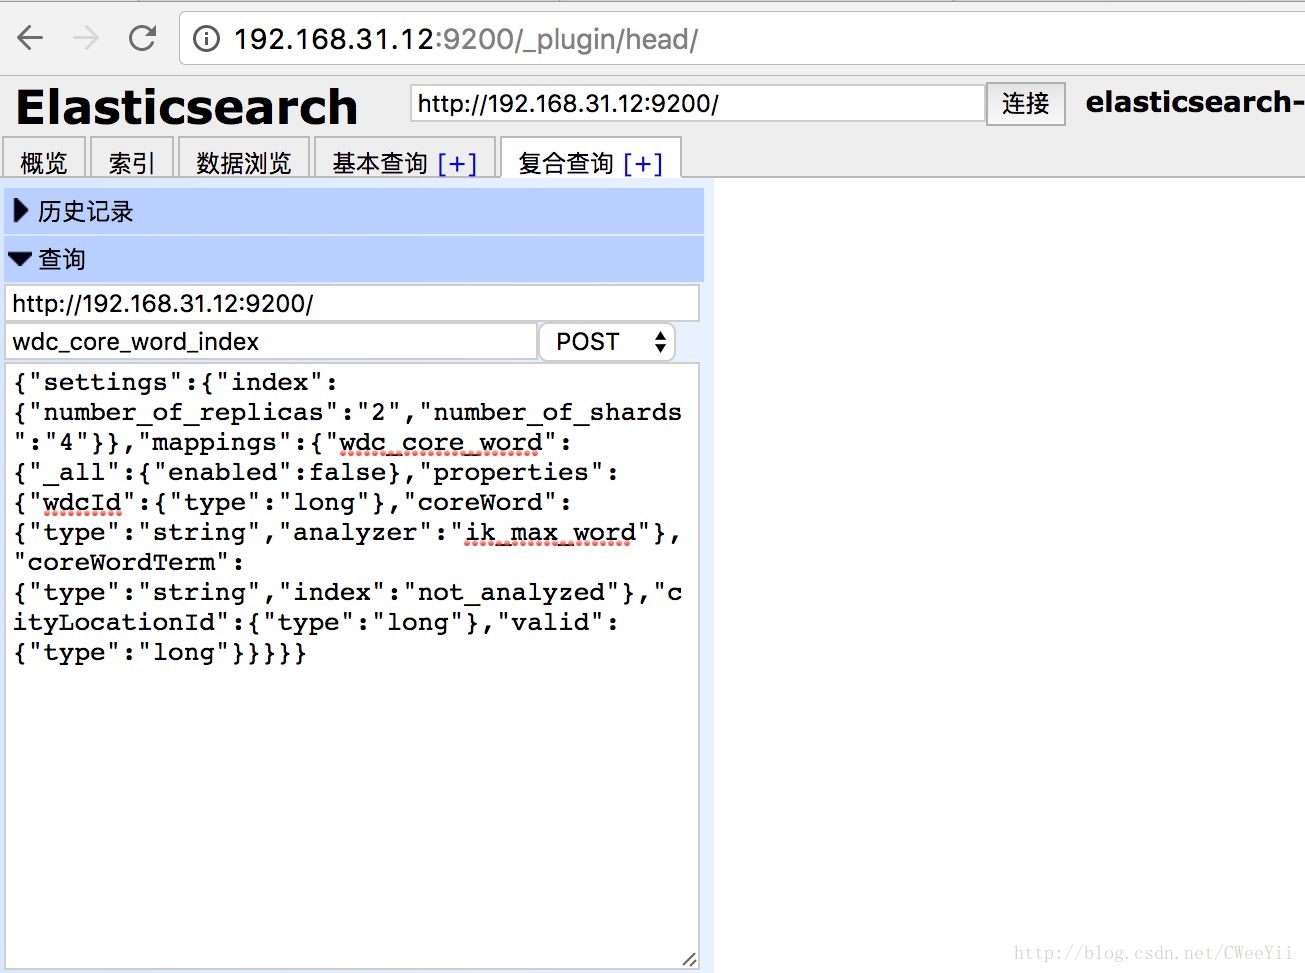Select the 基本查询 tab
1305x973 pixels.
380,163
